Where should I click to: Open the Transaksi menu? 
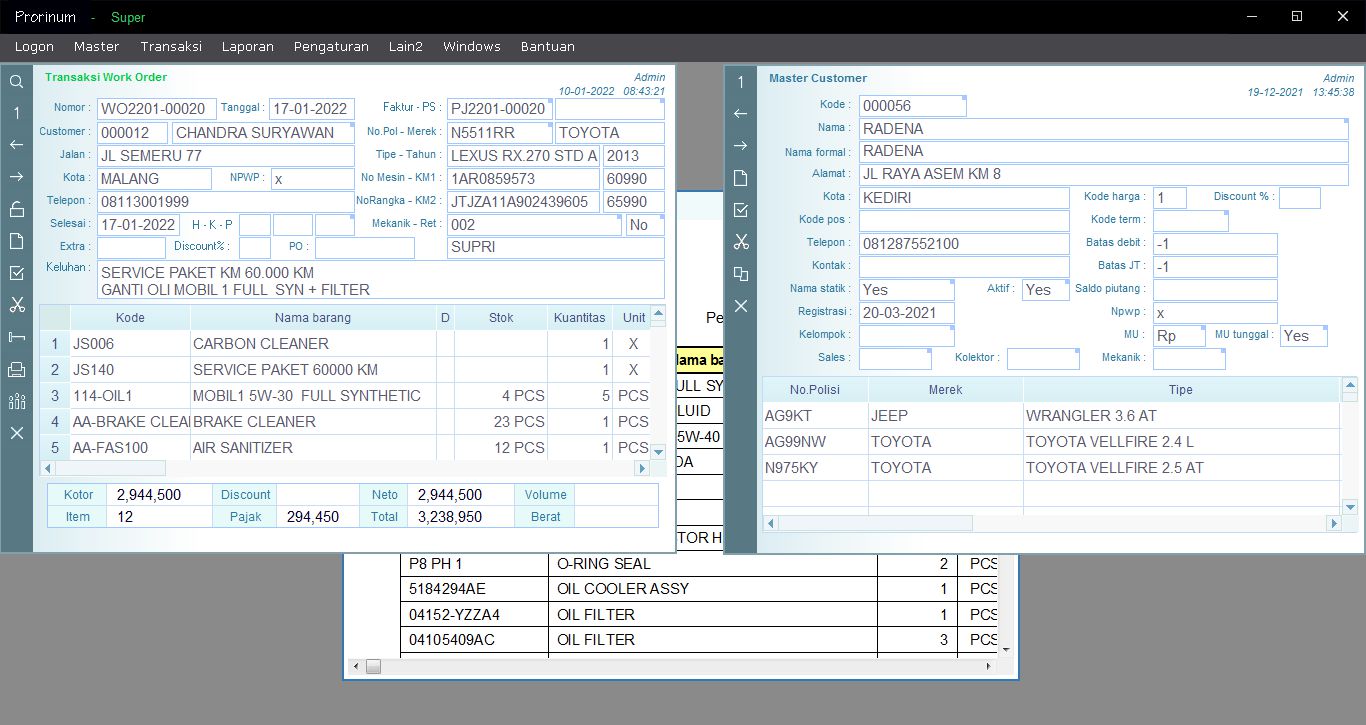pos(171,47)
